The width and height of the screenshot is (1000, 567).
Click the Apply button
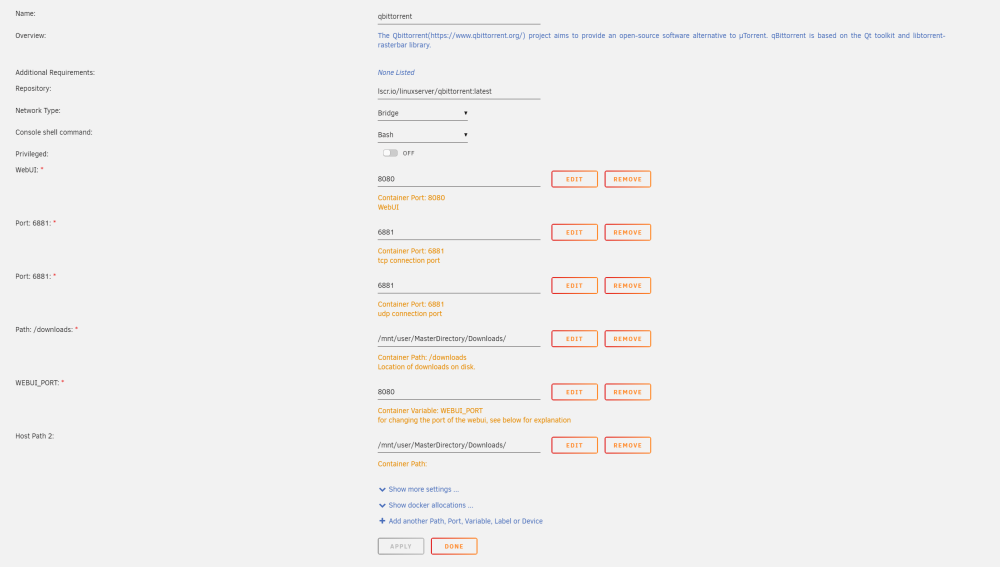[x=401, y=547]
